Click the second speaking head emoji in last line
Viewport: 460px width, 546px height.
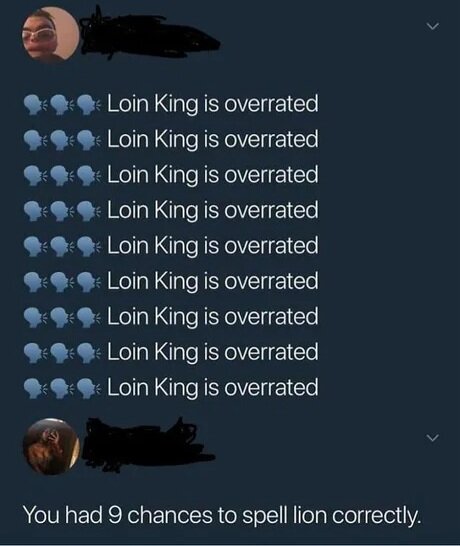(61, 388)
